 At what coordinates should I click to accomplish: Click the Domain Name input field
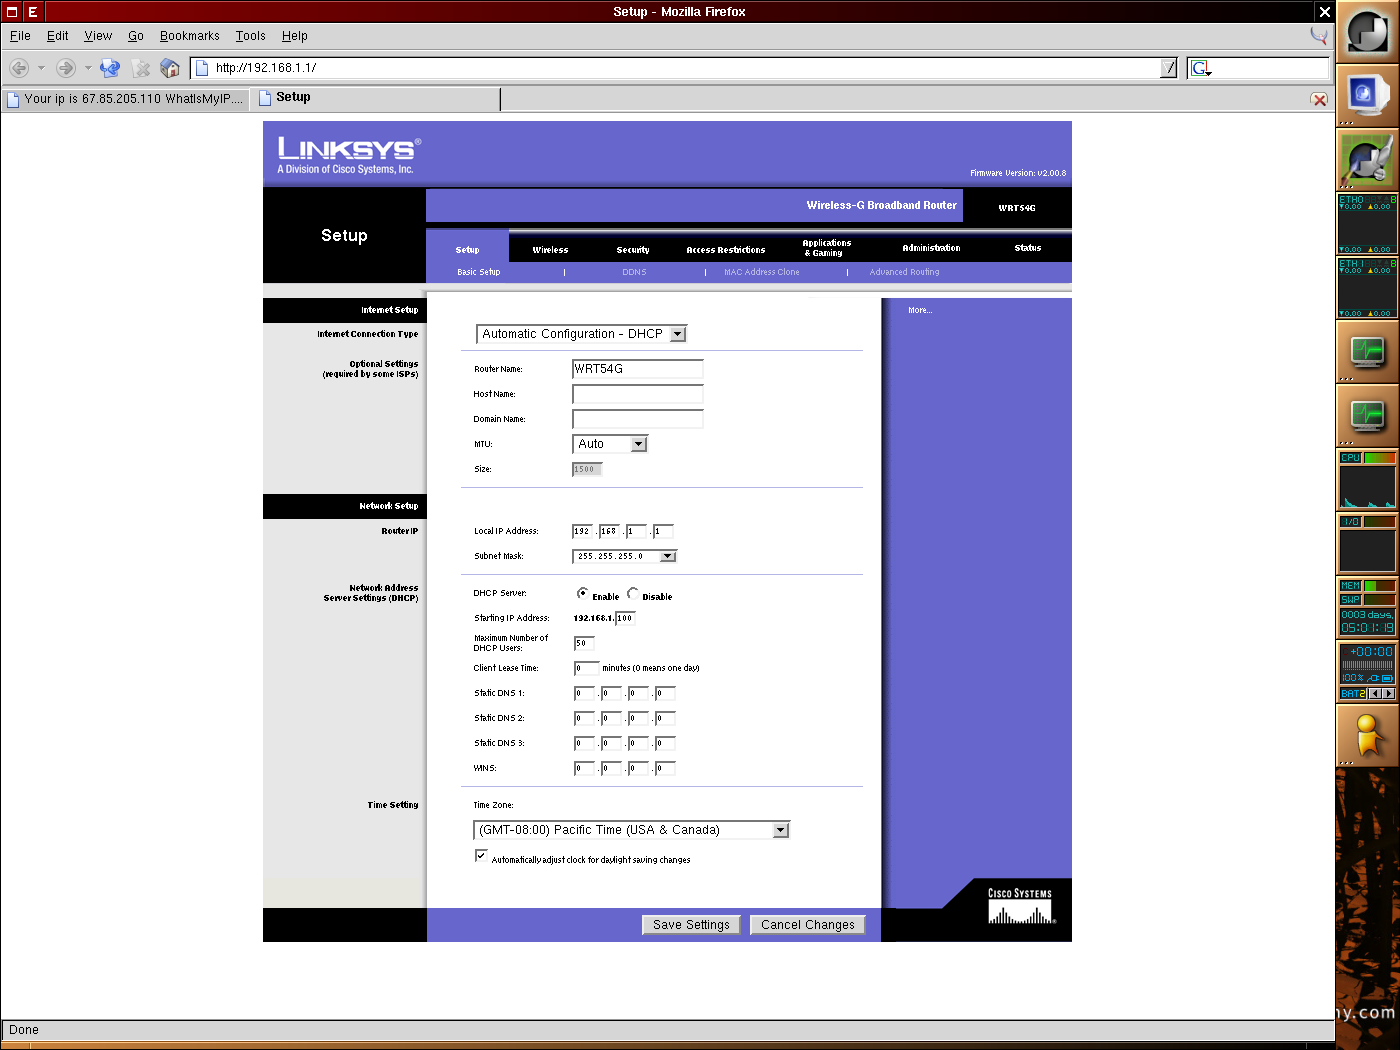click(x=638, y=419)
